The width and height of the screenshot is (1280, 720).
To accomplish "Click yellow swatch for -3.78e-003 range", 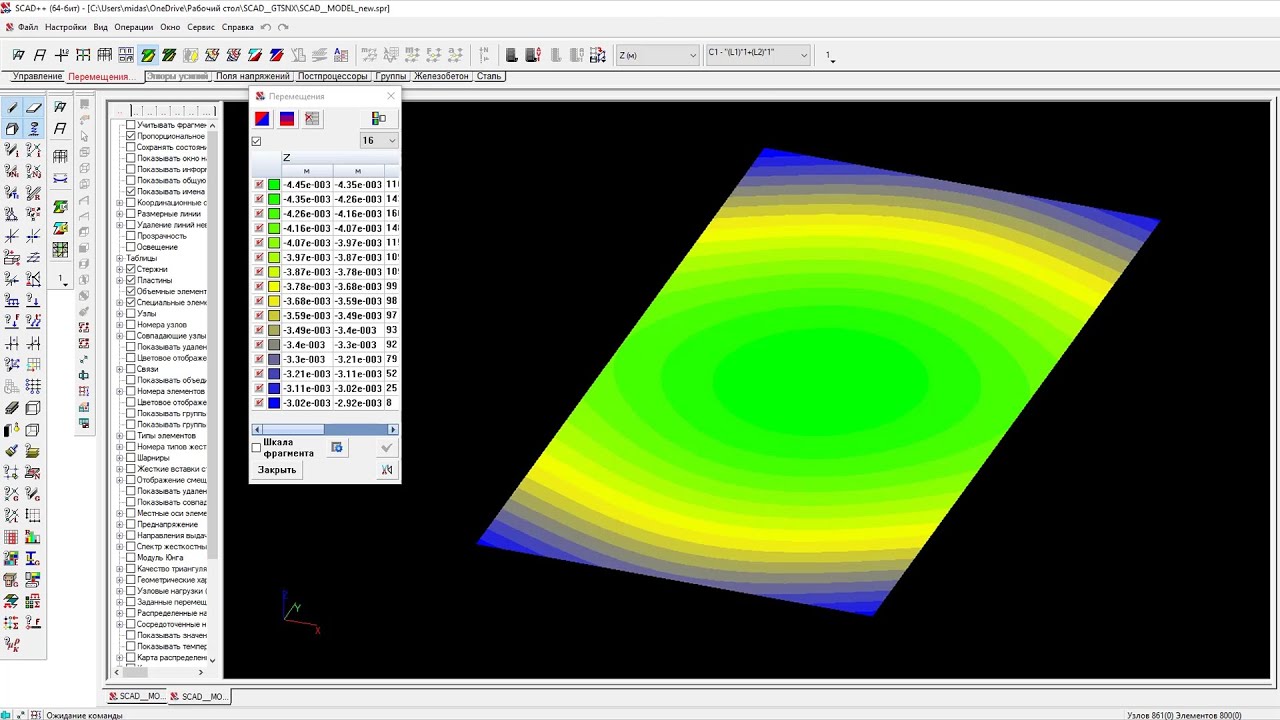I will pos(274,287).
